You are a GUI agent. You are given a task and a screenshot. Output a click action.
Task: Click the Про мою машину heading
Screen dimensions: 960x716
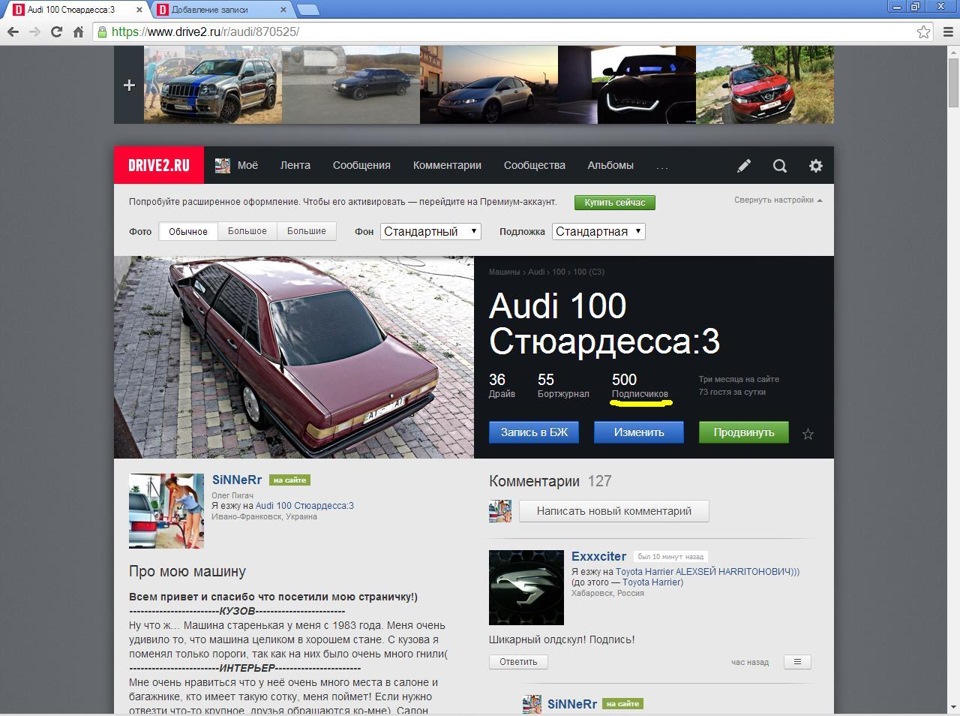(x=187, y=571)
